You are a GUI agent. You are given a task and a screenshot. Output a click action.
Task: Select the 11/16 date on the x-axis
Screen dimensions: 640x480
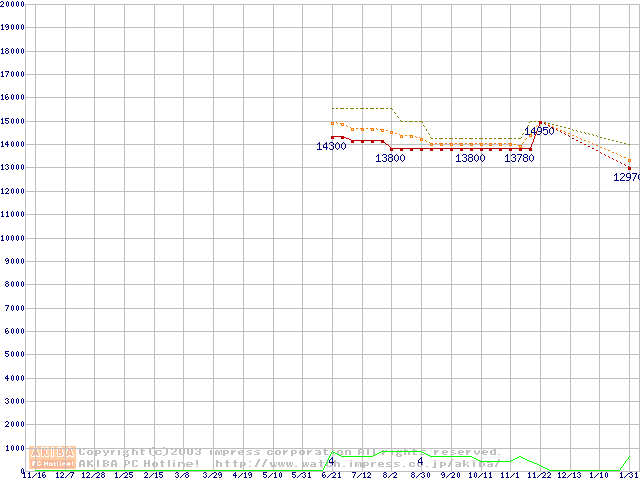[x=33, y=475]
